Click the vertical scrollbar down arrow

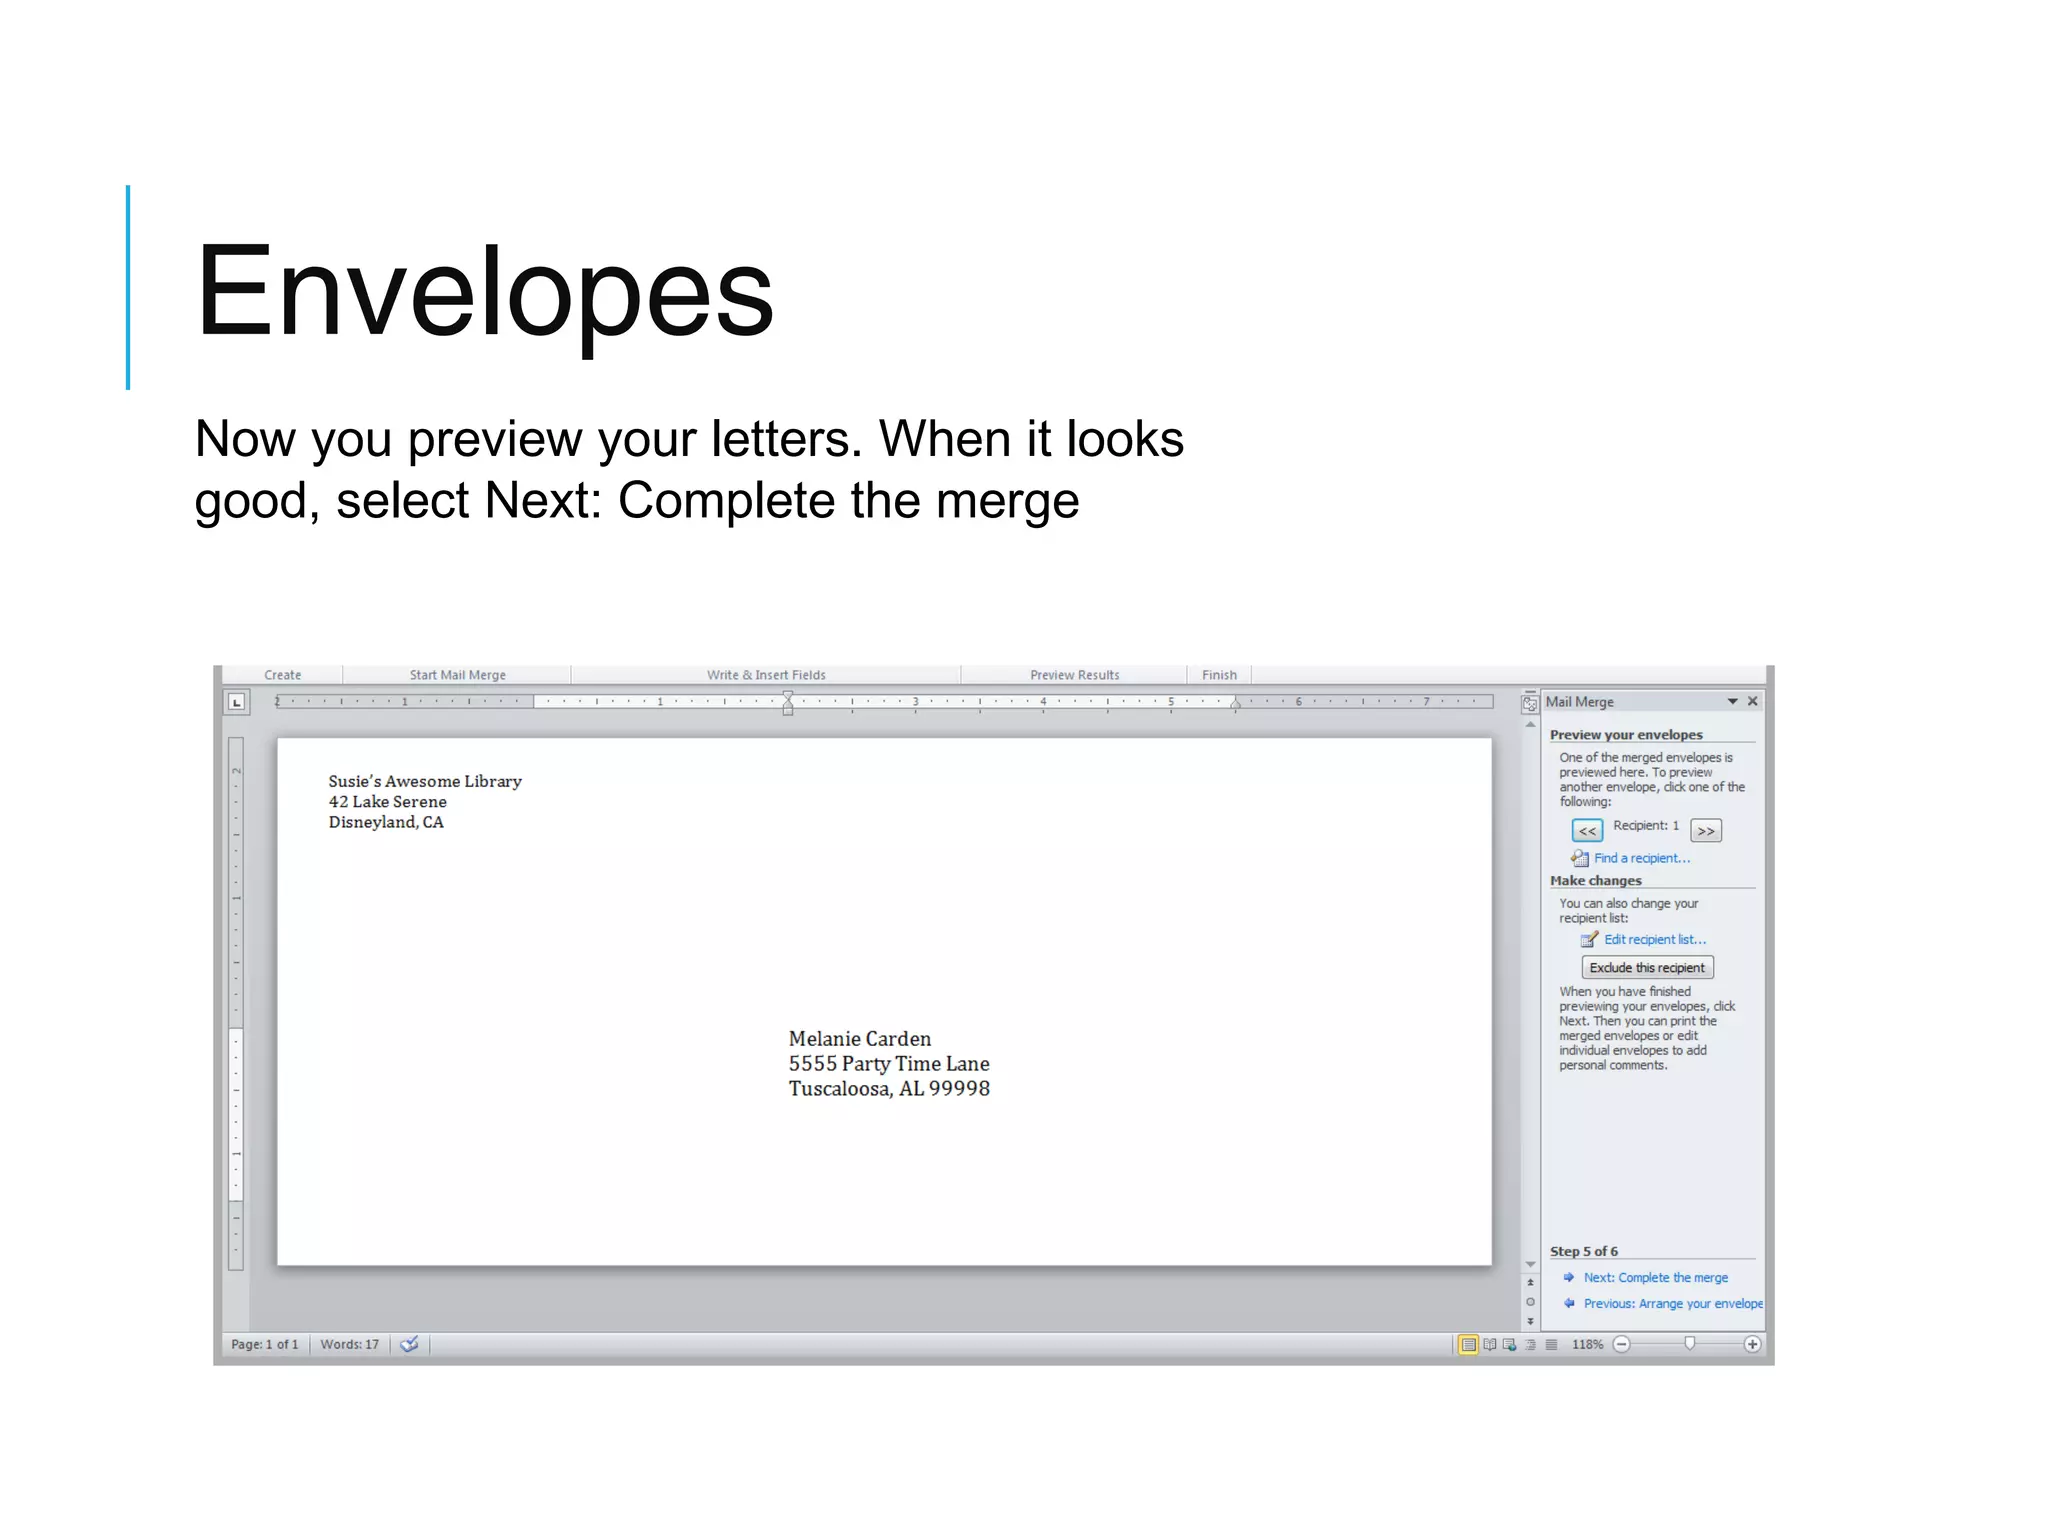tap(1530, 1264)
